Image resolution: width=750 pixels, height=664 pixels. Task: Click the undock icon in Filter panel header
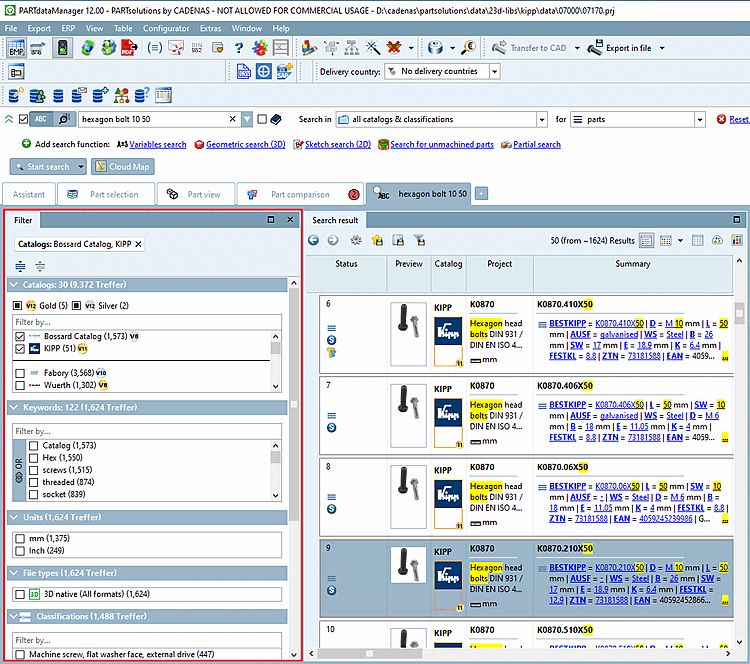pos(271,220)
